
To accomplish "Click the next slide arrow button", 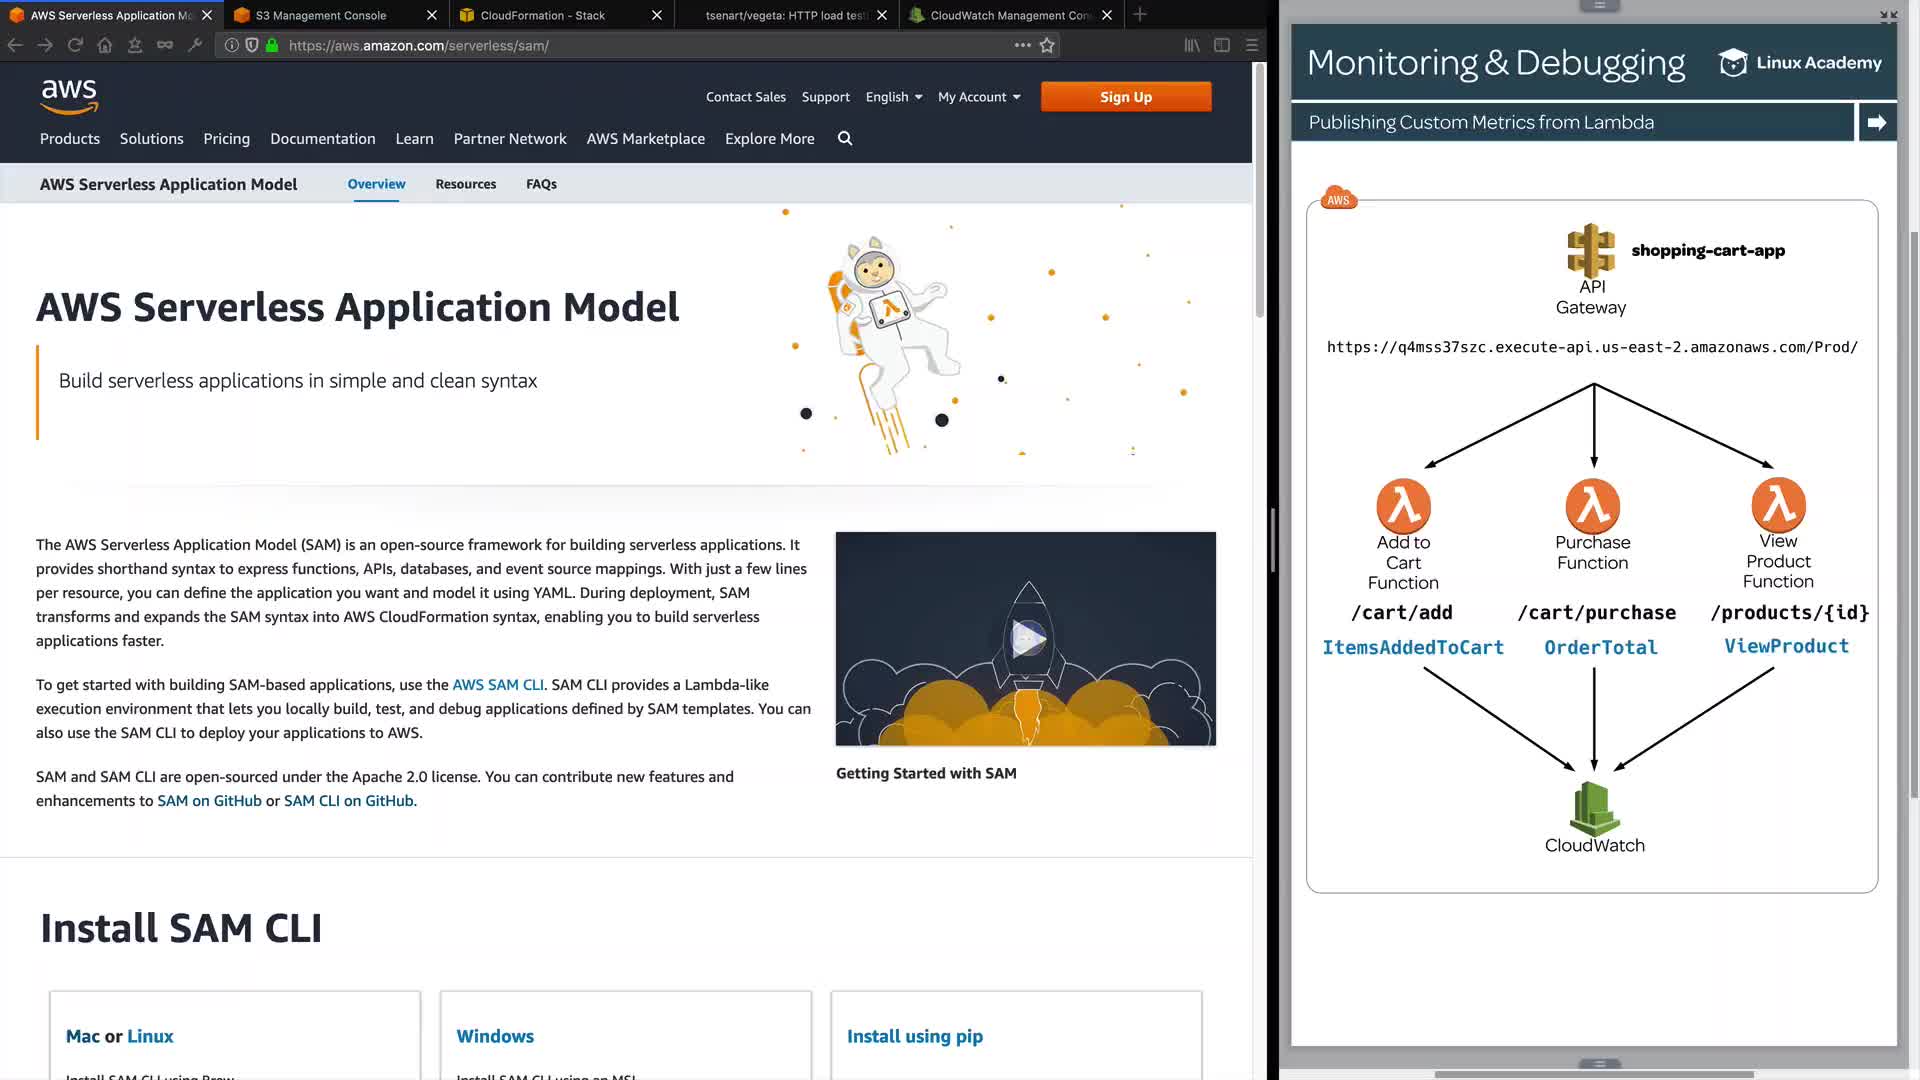I will pos(1876,122).
